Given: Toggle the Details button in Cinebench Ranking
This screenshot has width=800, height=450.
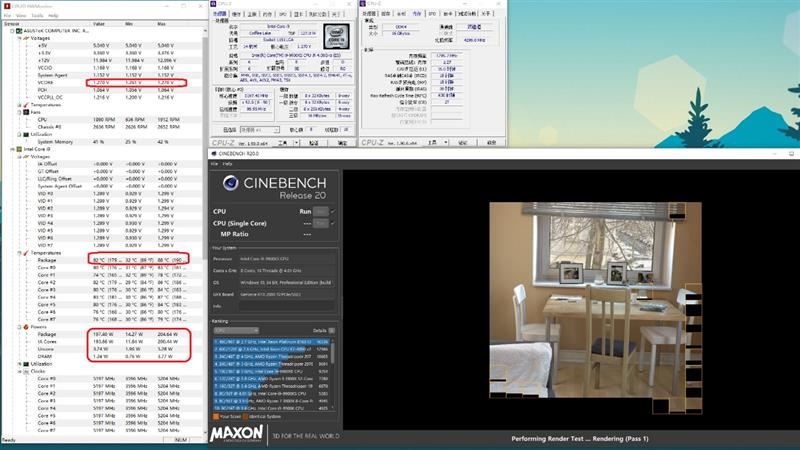Looking at the screenshot, I should coord(332,331).
